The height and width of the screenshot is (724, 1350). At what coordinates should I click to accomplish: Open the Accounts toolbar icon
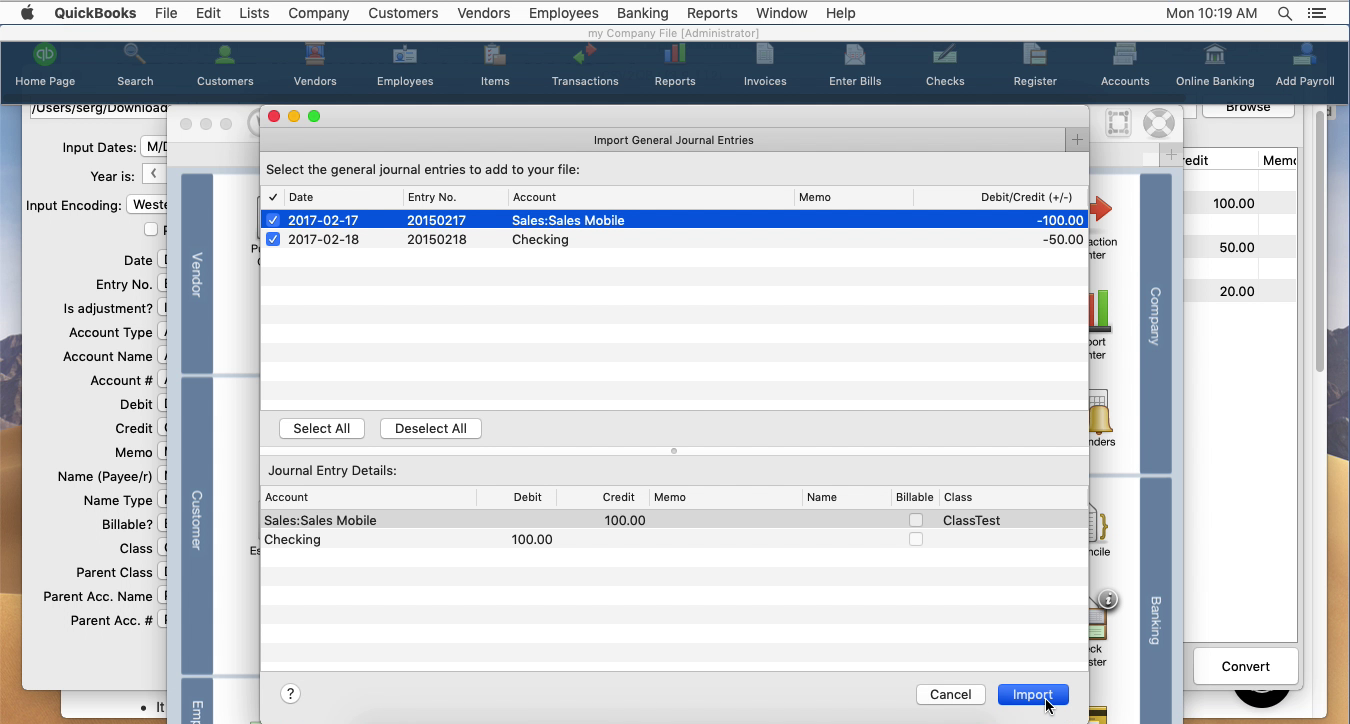coord(1125,65)
